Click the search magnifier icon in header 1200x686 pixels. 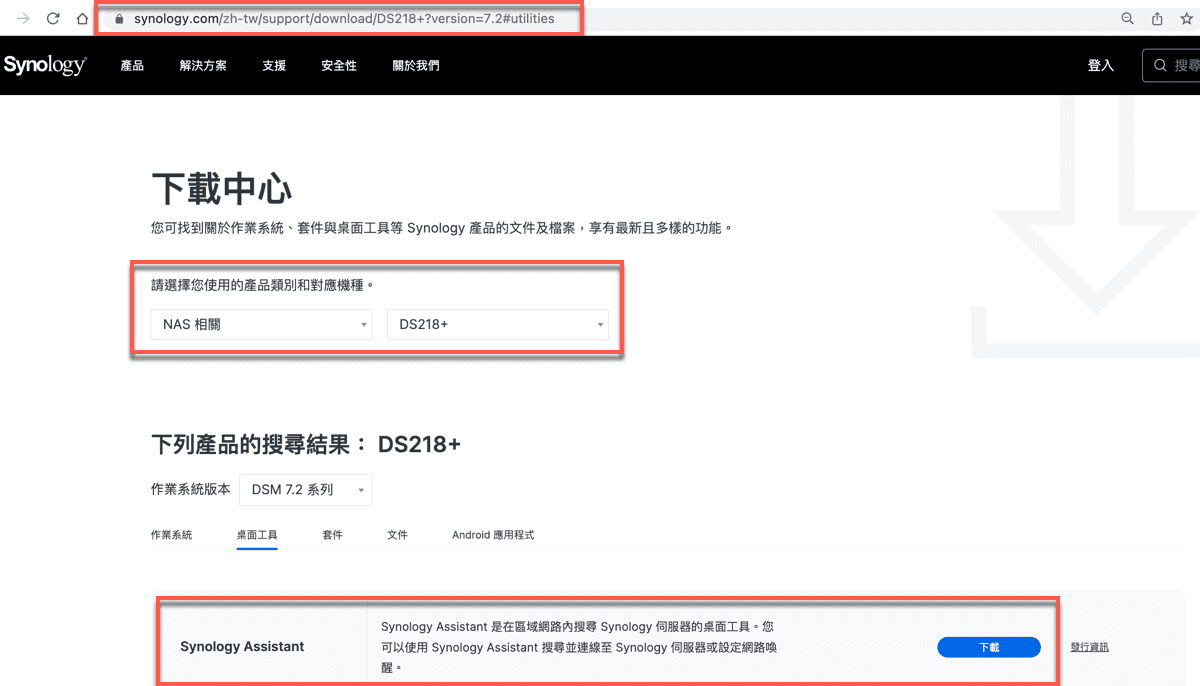click(x=1160, y=65)
